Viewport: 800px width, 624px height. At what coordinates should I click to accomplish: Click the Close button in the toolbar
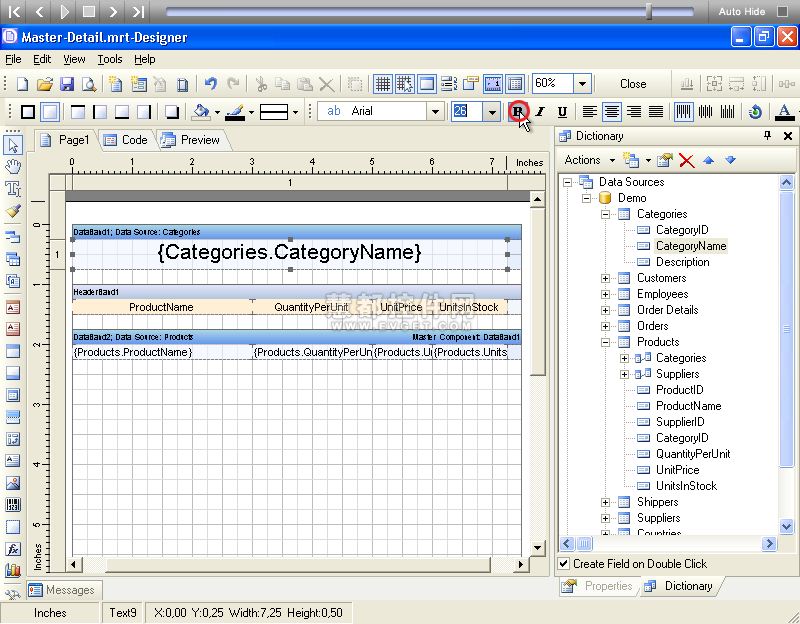(633, 84)
